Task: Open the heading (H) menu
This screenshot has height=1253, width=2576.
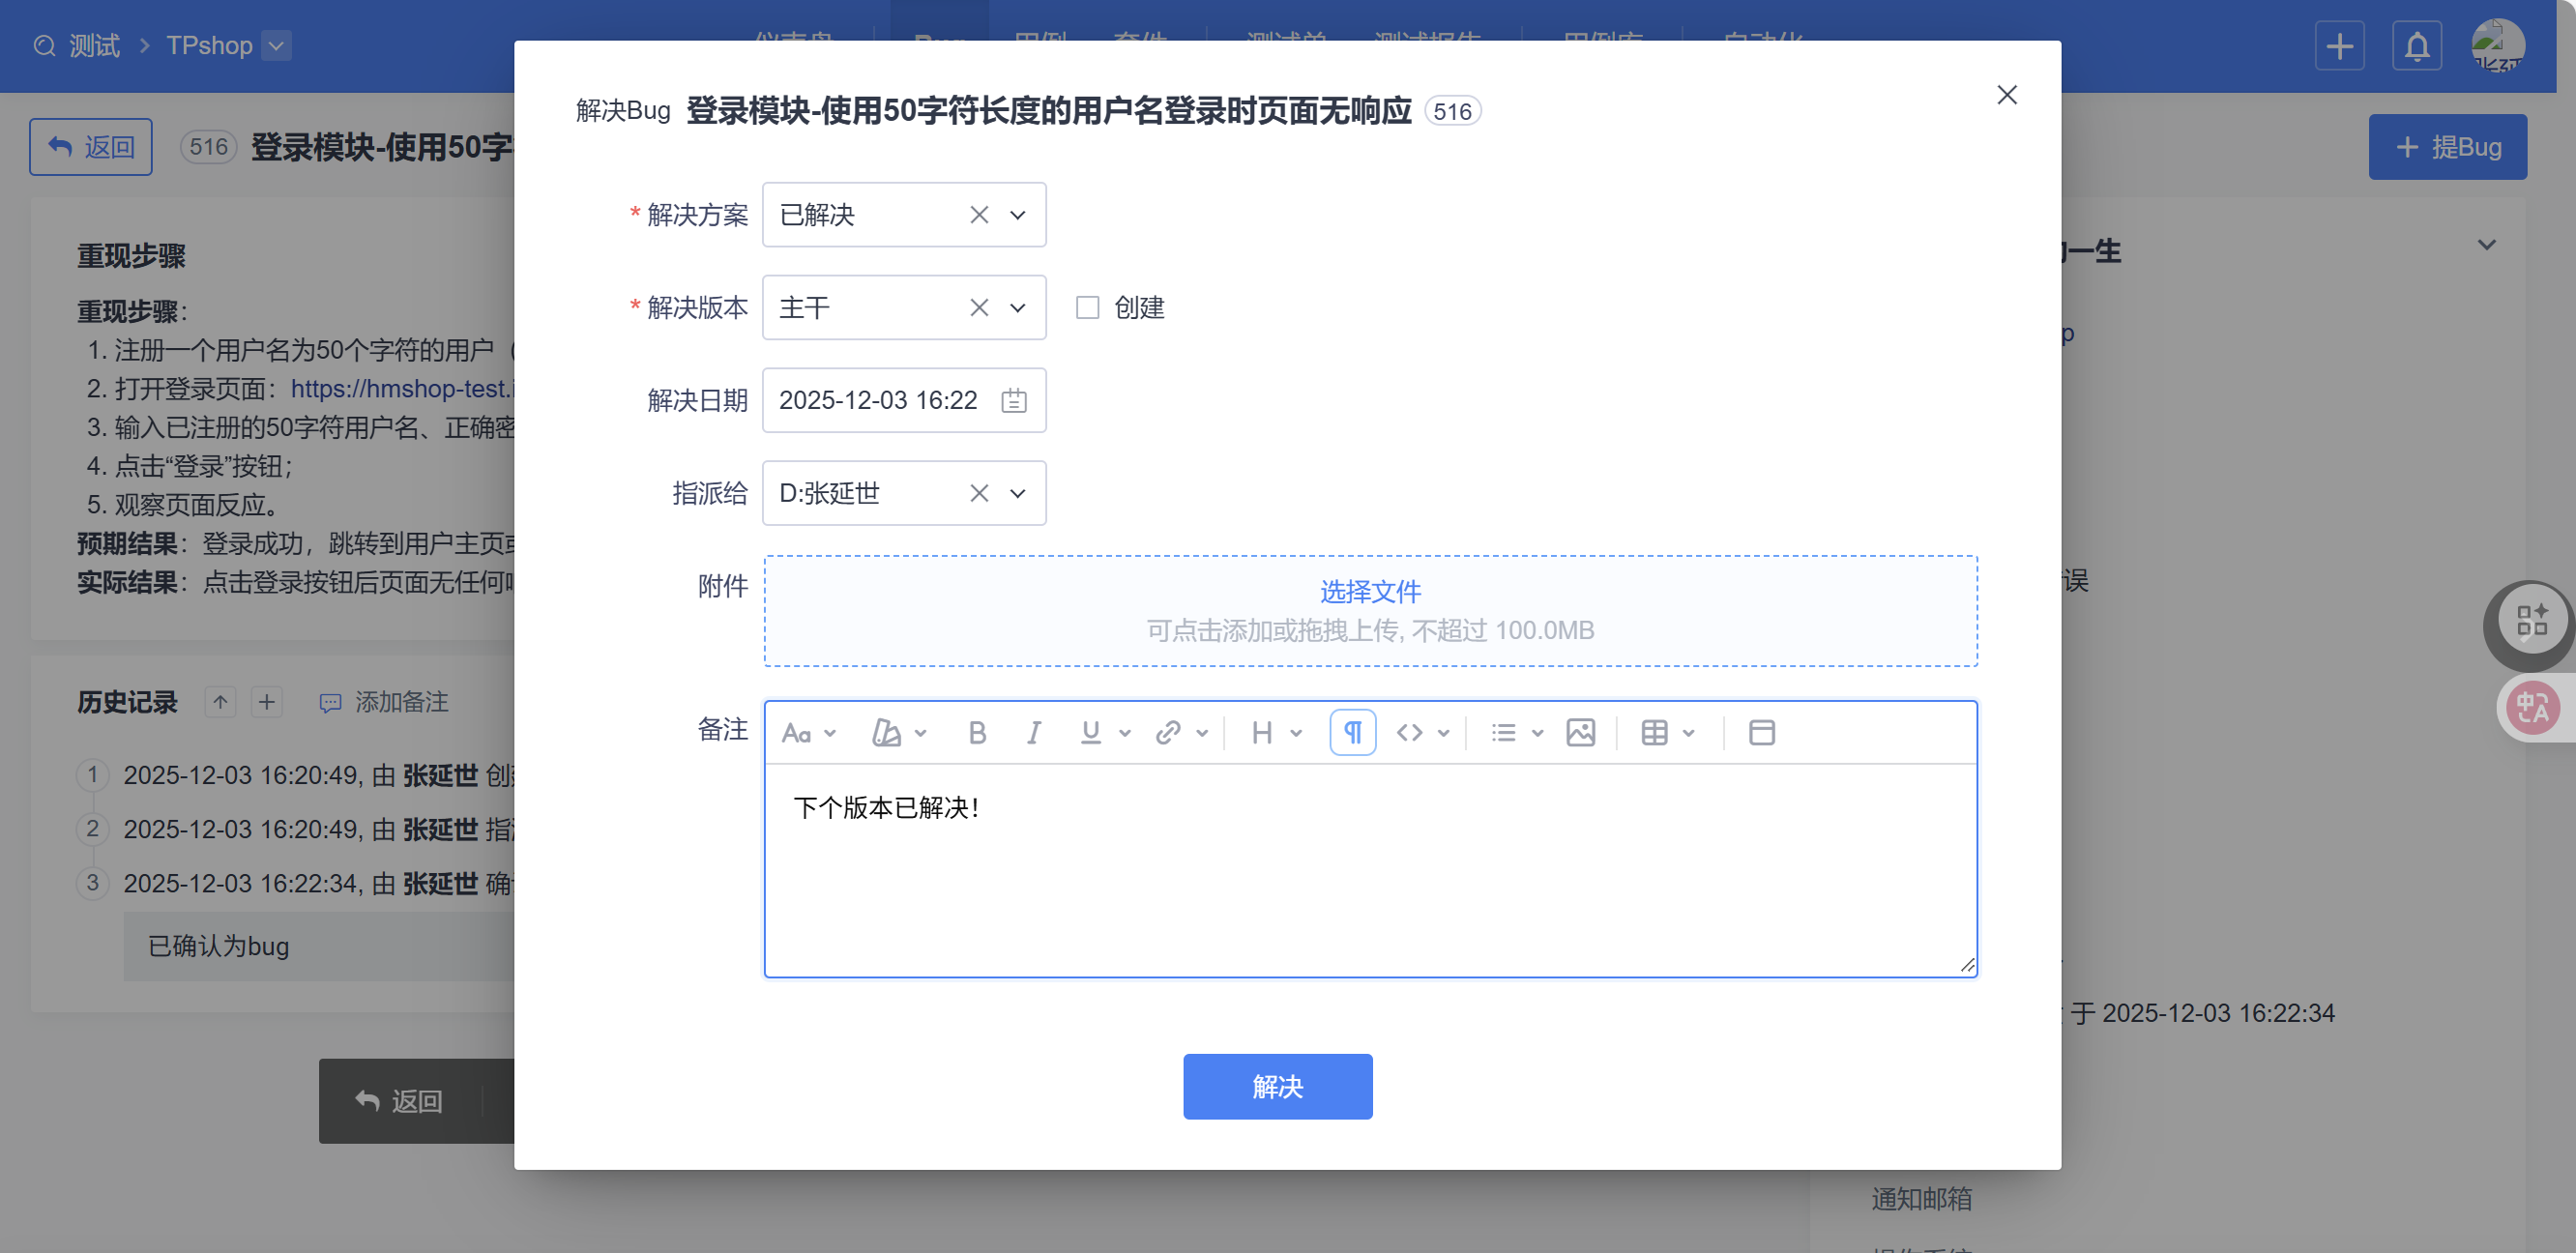Action: point(1276,734)
